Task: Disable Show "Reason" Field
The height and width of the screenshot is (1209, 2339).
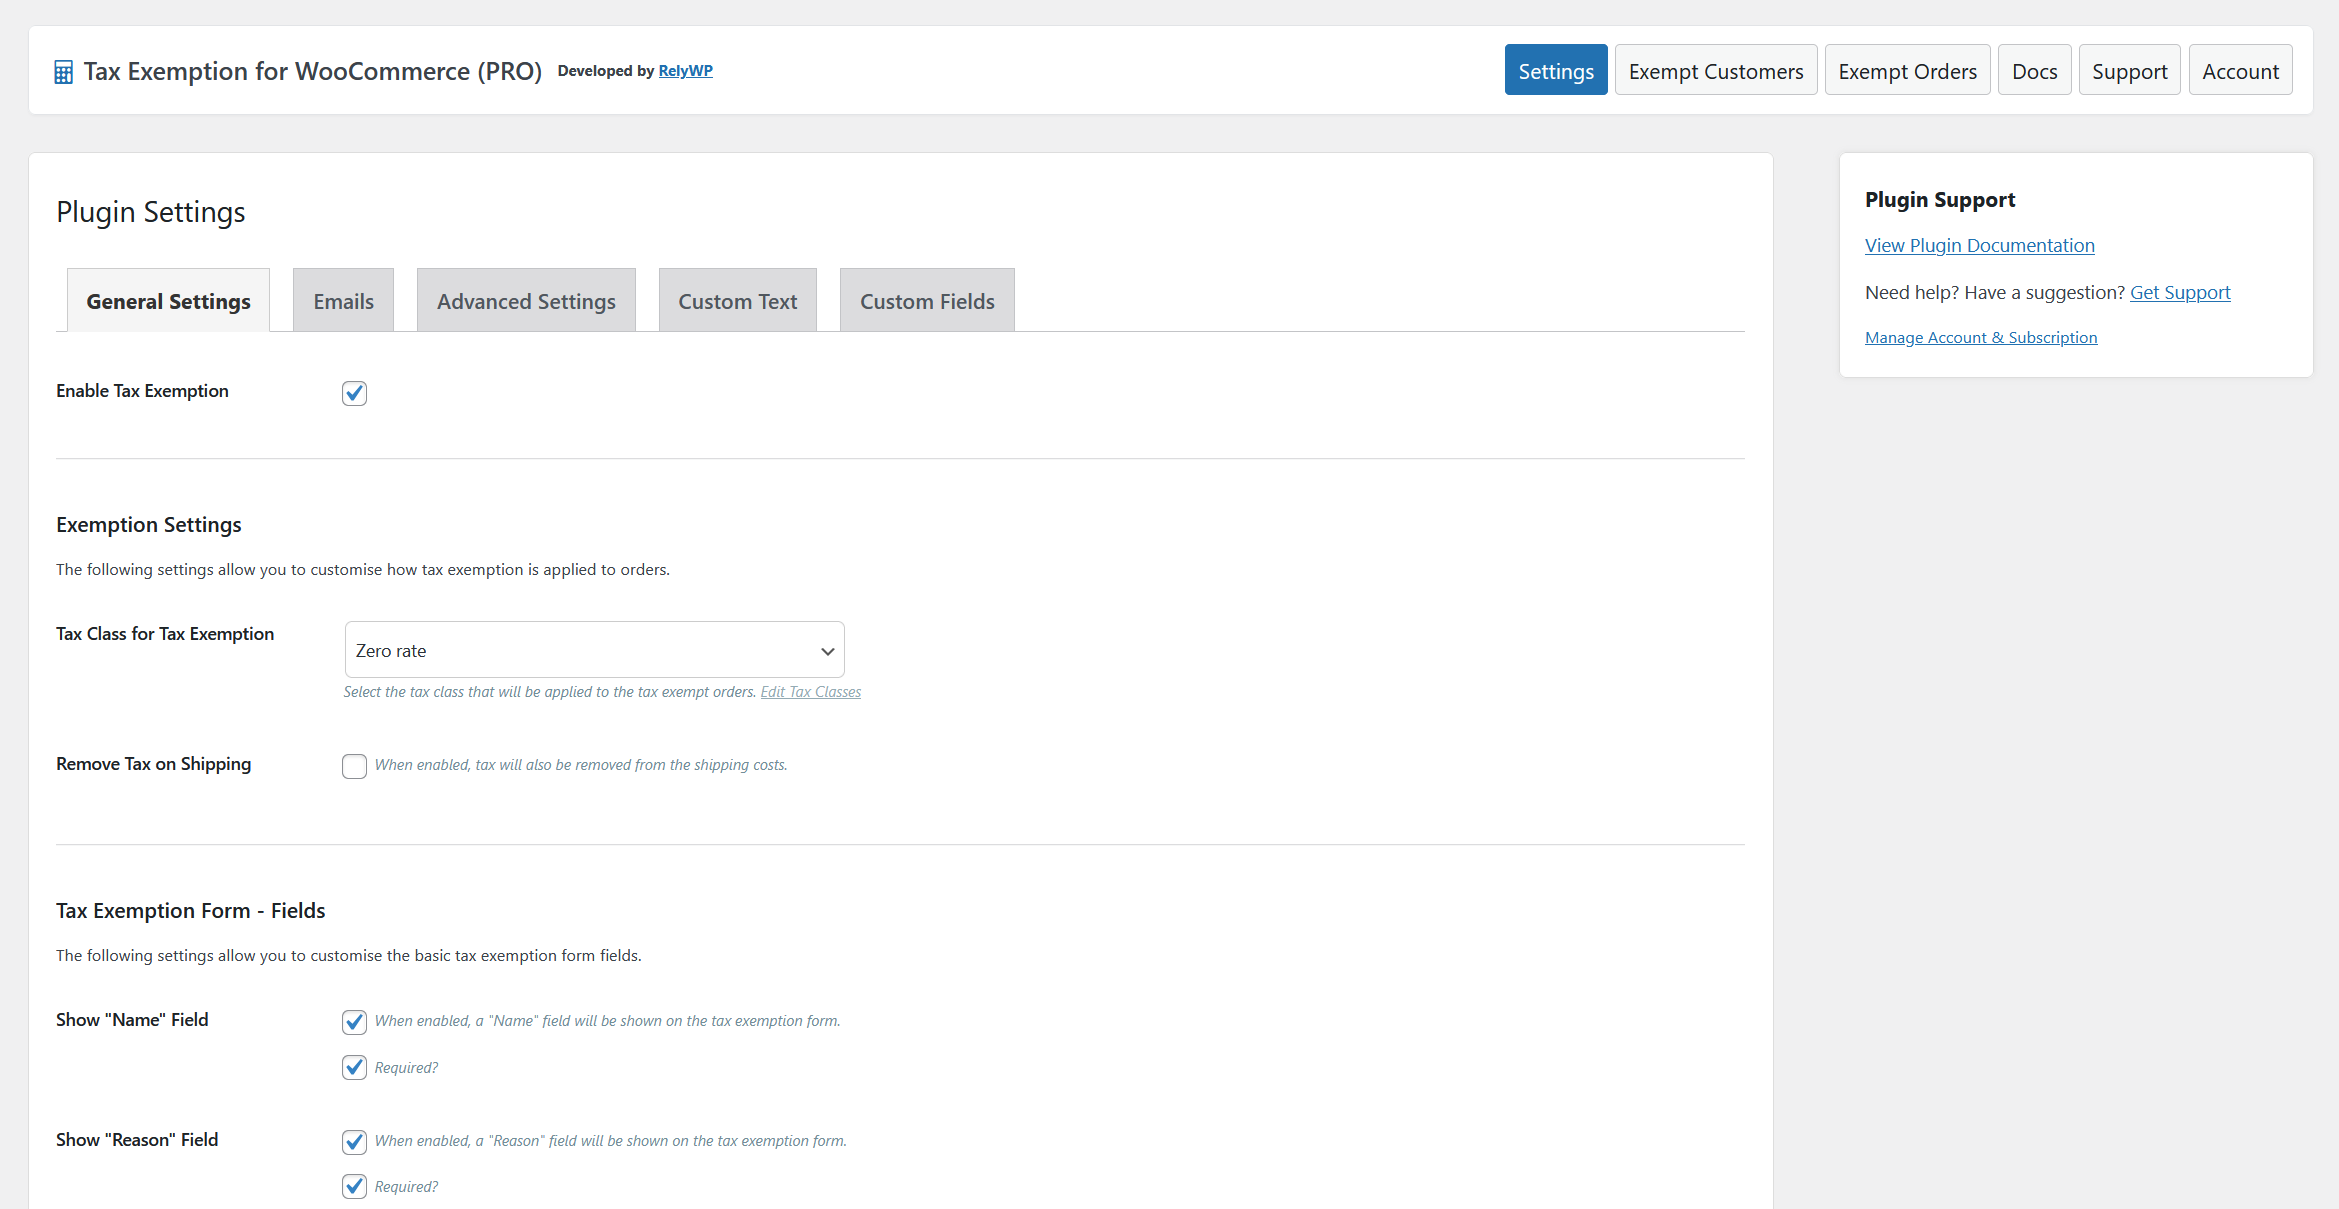Action: tap(354, 1141)
